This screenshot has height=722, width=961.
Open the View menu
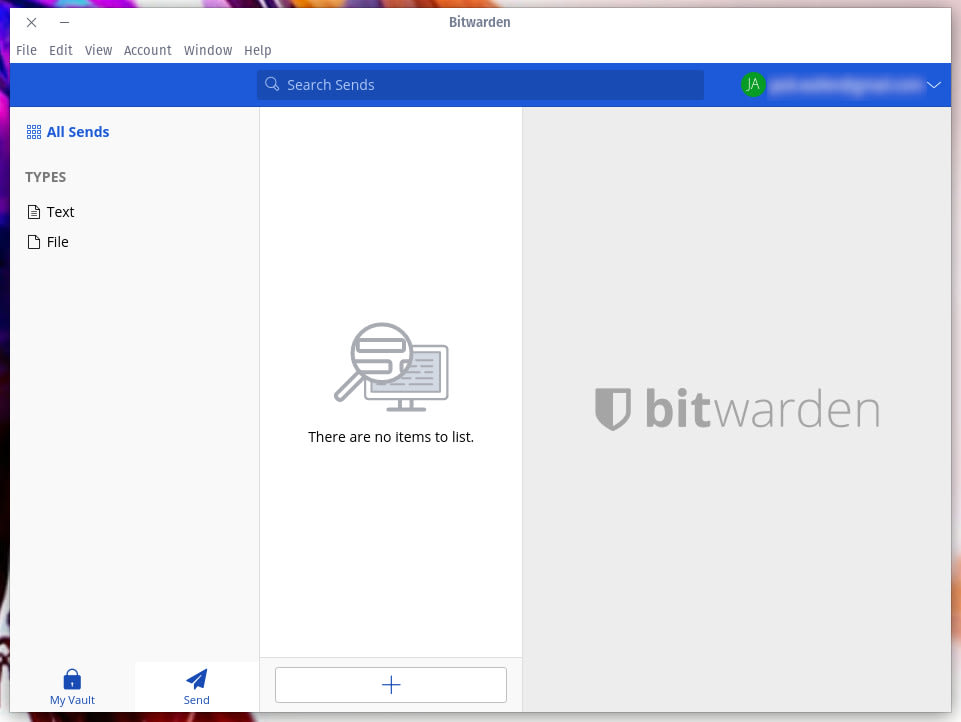coord(98,50)
